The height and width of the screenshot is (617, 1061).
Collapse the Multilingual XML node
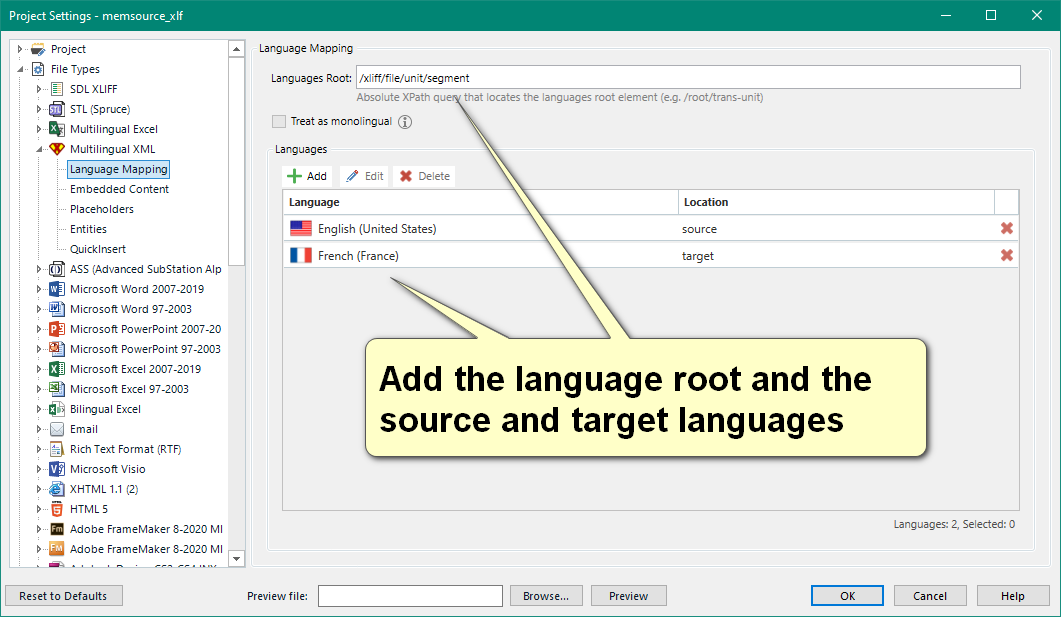(39, 149)
